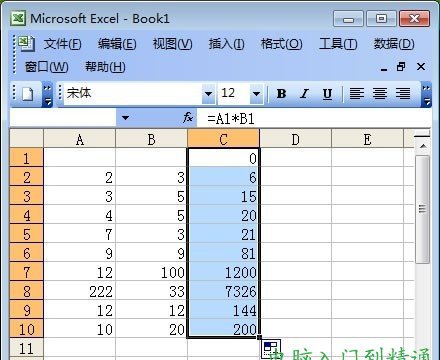Select cell C5 showing 21
The width and height of the screenshot is (440, 360).
coord(223,234)
